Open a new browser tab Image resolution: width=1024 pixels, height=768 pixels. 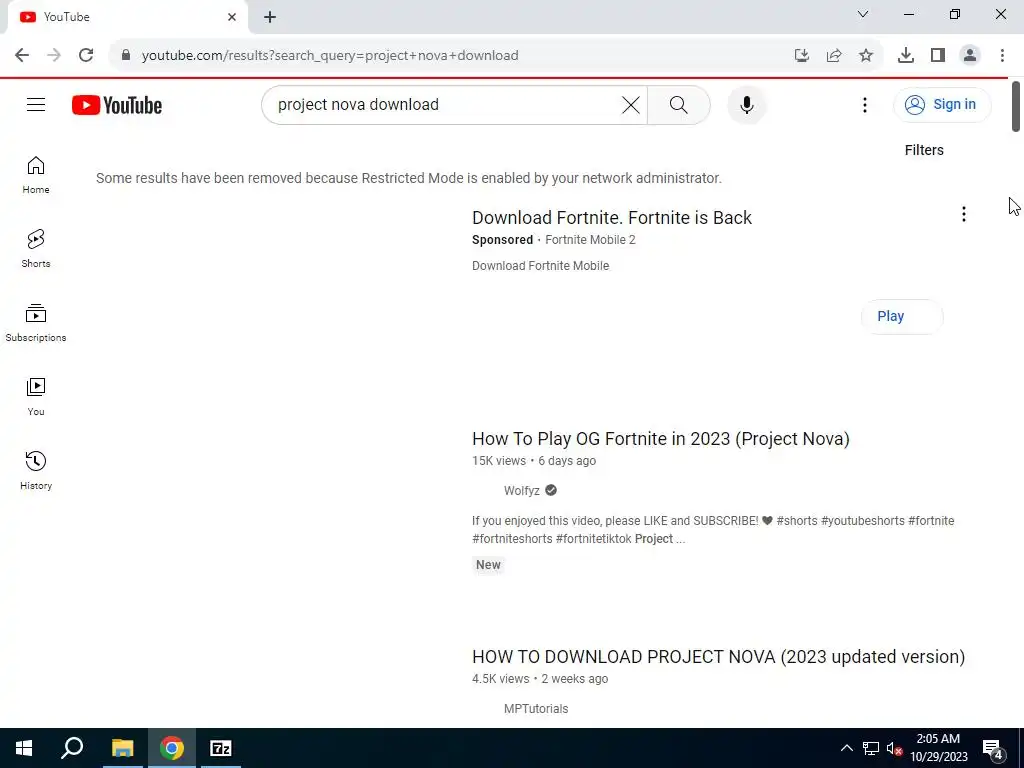pos(270,17)
